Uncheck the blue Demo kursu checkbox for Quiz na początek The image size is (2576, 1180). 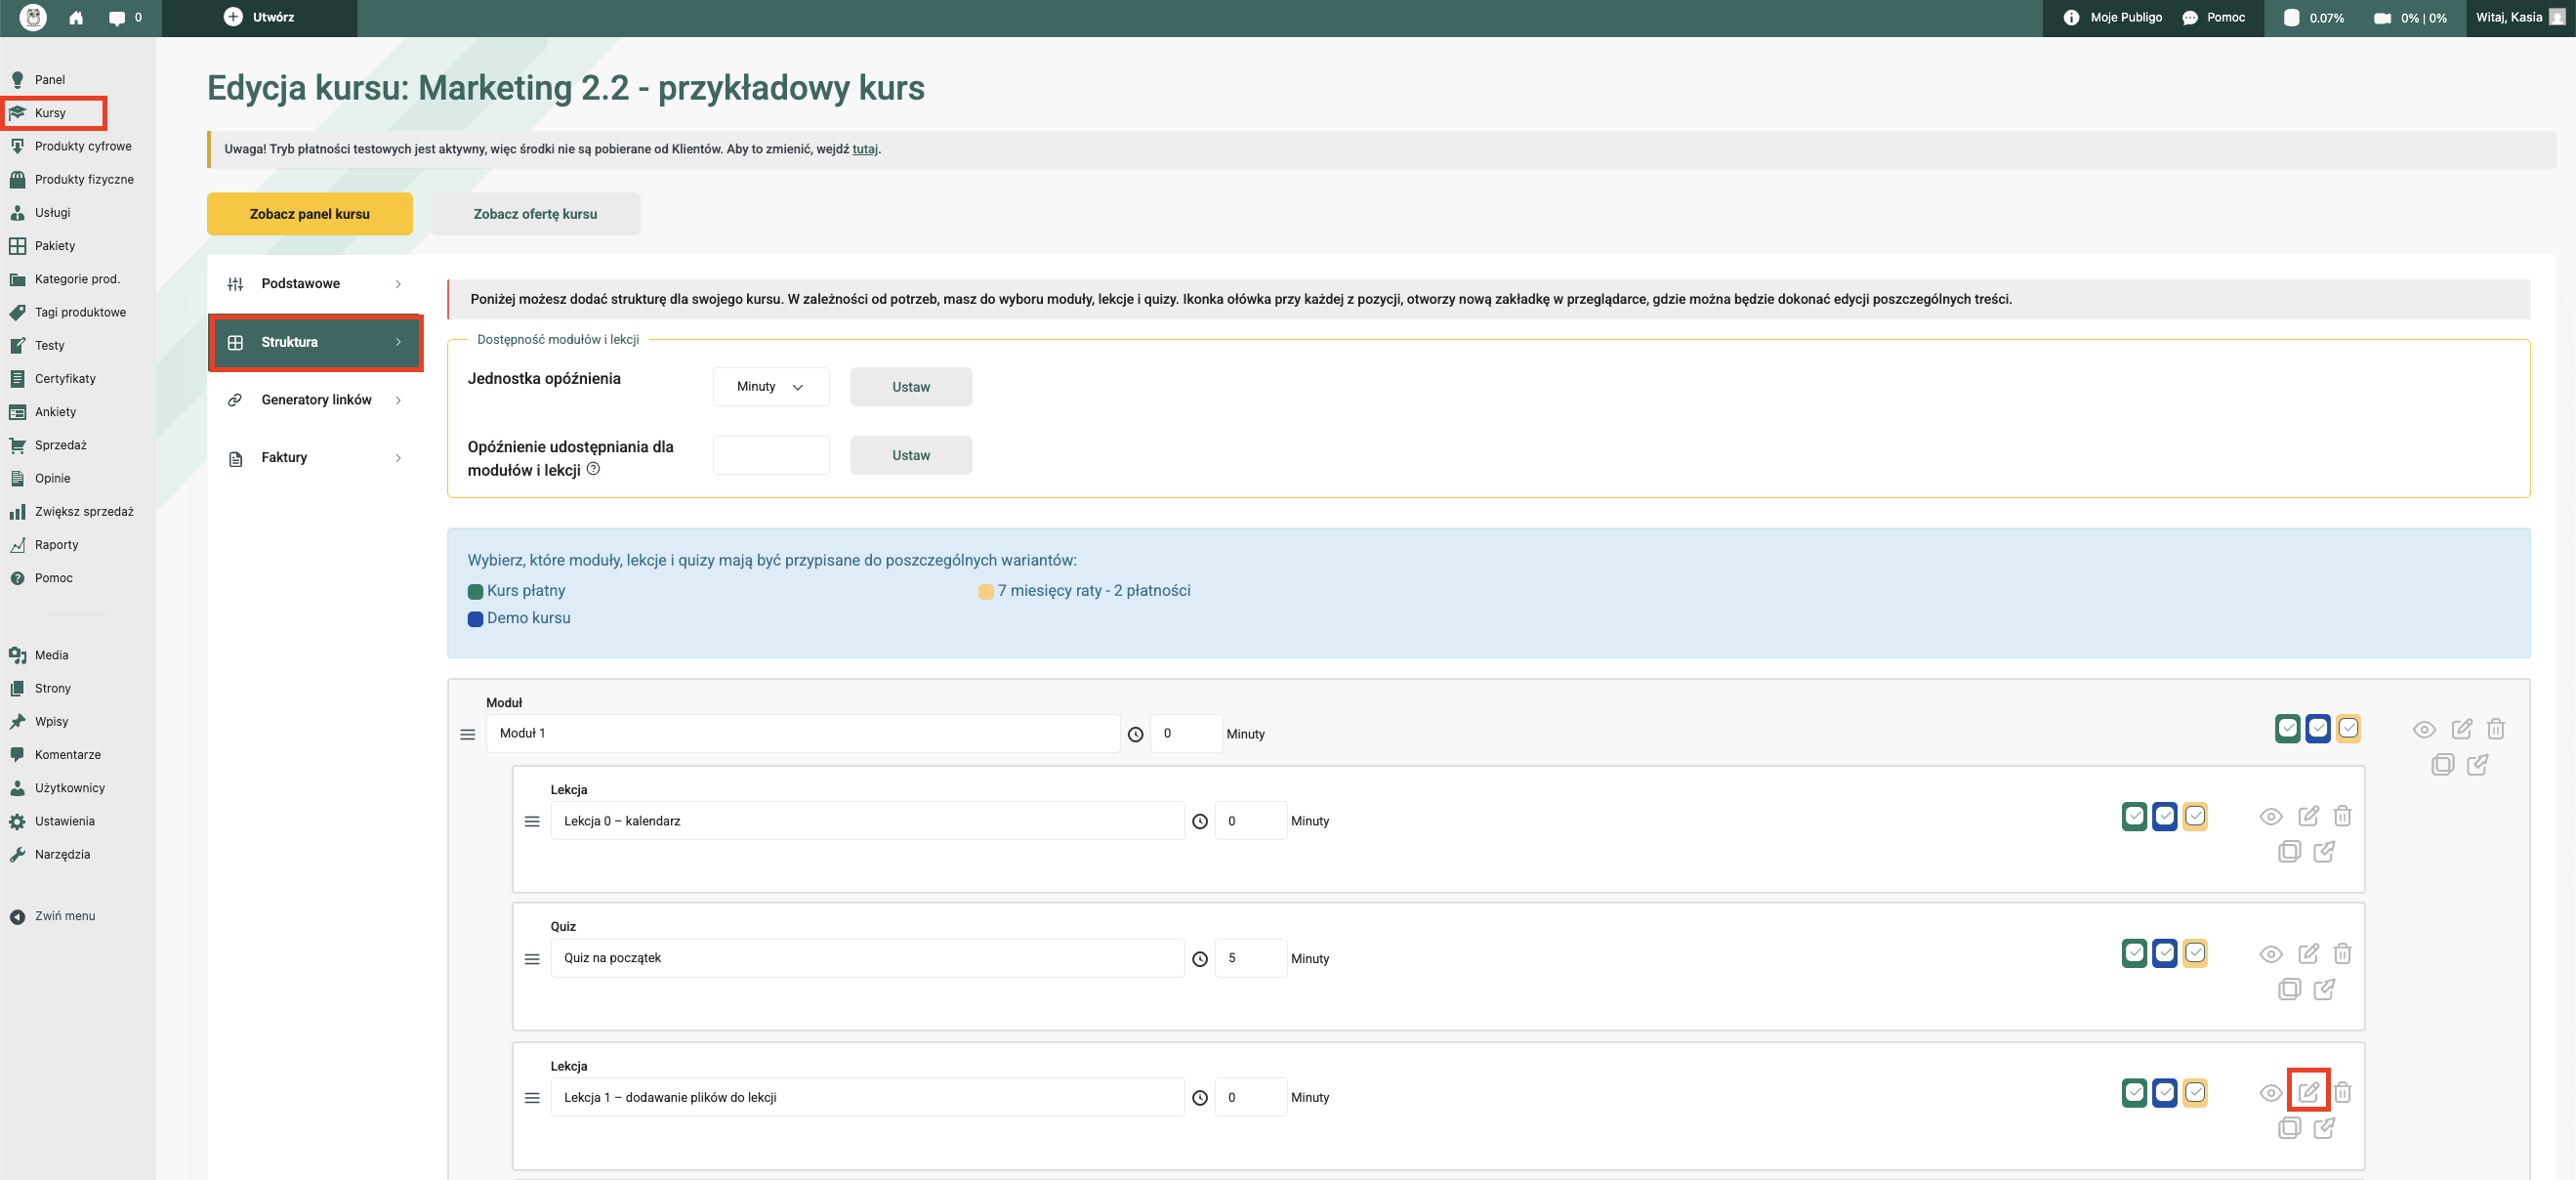tap(2164, 953)
